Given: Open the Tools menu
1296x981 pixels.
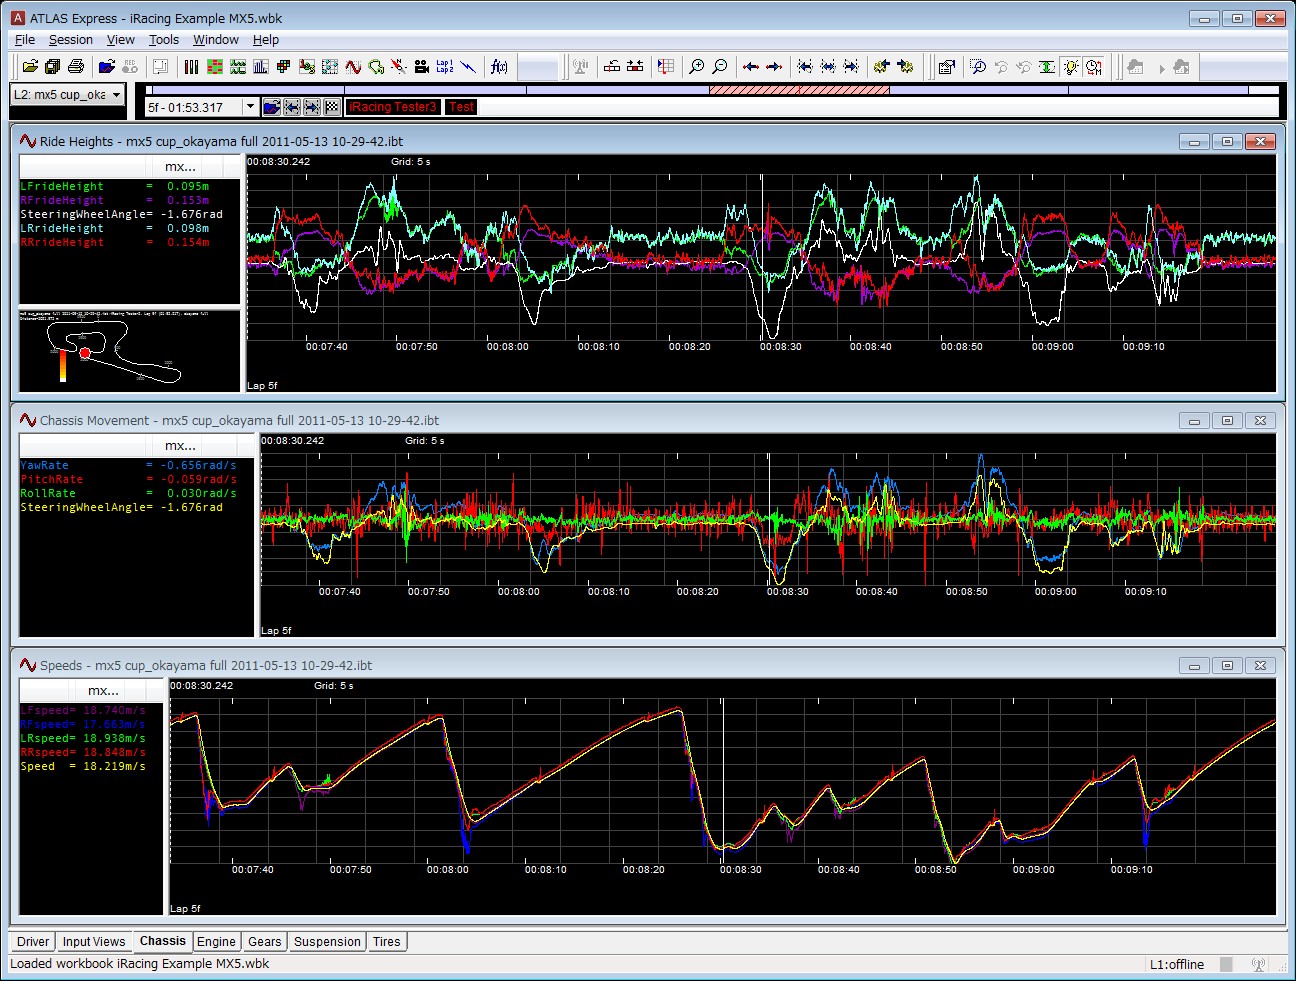Looking at the screenshot, I should (x=164, y=40).
